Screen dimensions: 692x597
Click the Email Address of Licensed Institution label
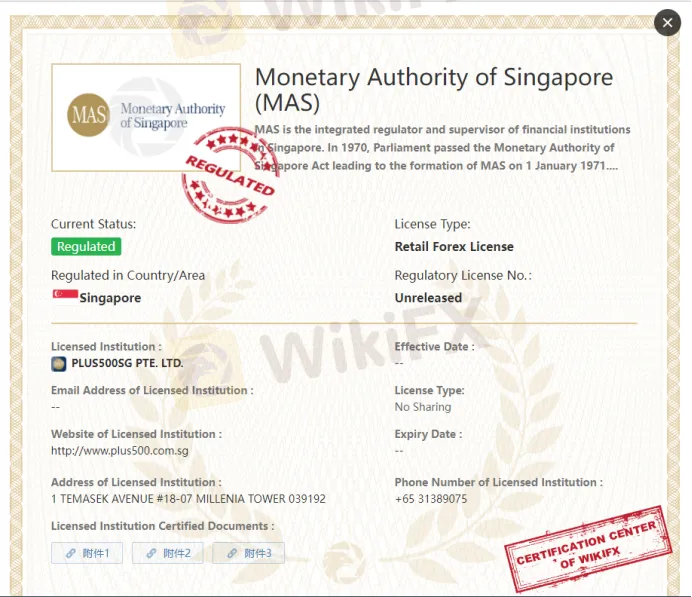152,390
